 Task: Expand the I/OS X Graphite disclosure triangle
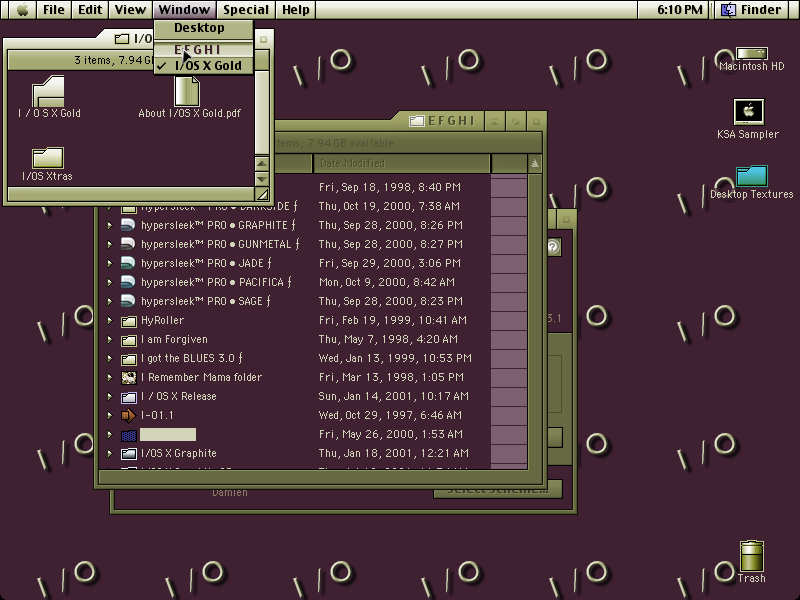click(109, 453)
